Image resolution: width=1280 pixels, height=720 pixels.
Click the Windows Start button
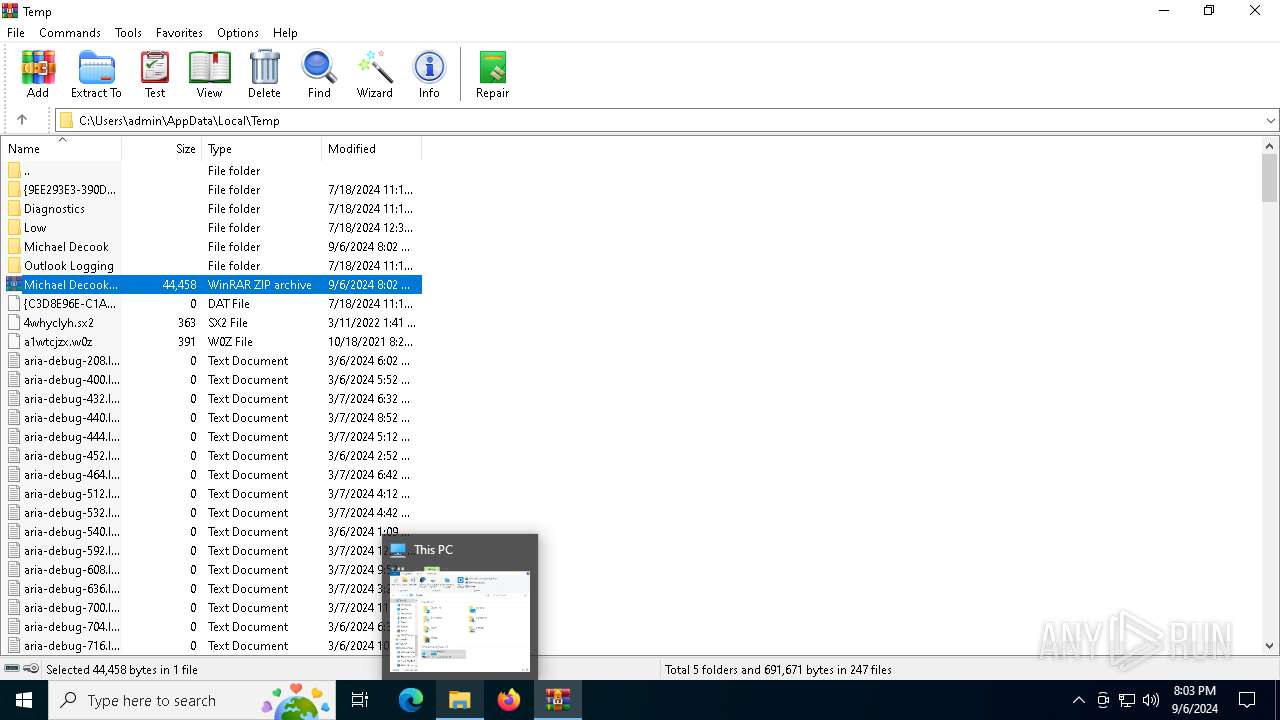point(24,700)
